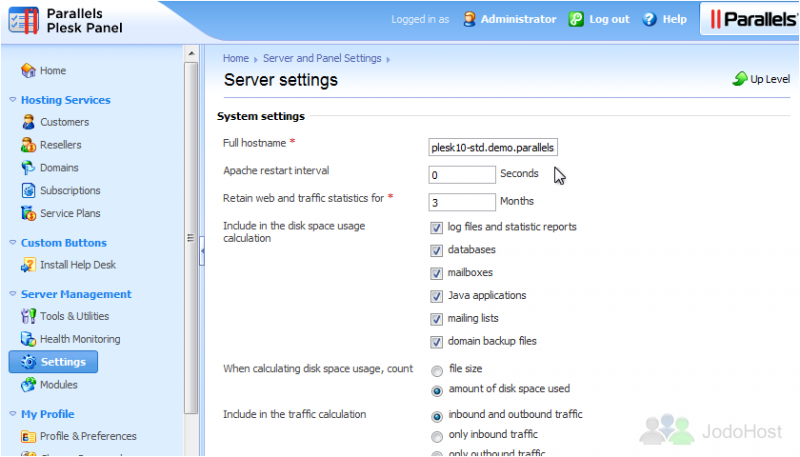Uncheck the domain backup files checkbox

(436, 342)
